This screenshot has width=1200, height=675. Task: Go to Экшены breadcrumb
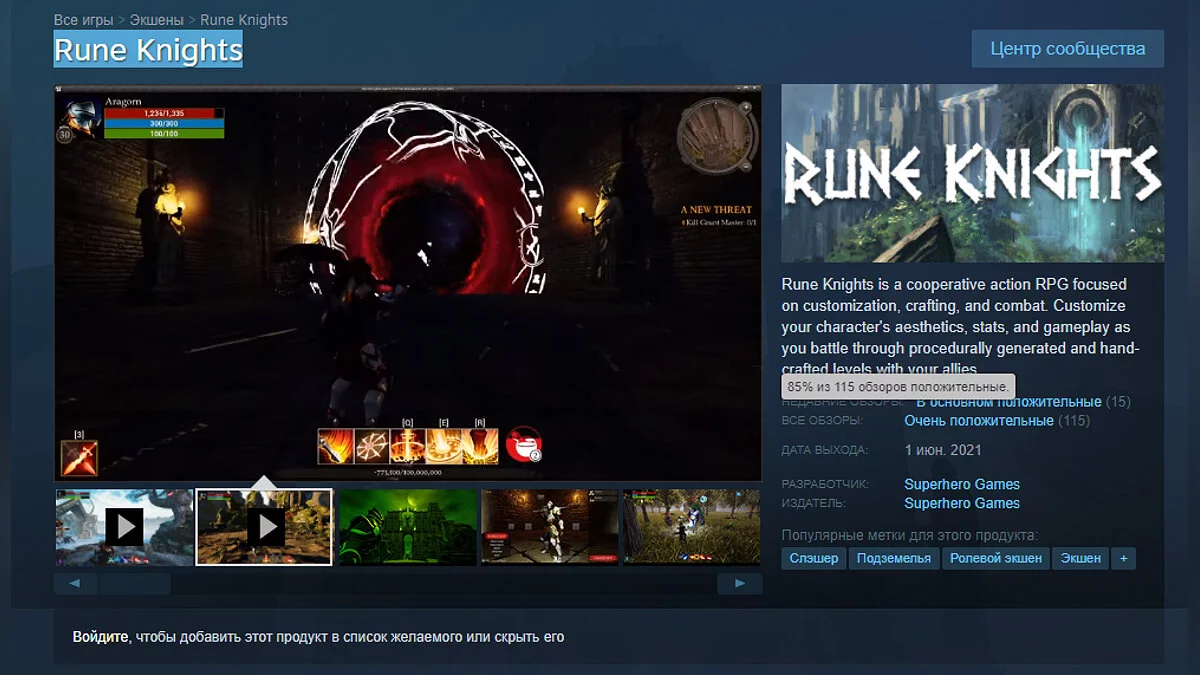155,20
